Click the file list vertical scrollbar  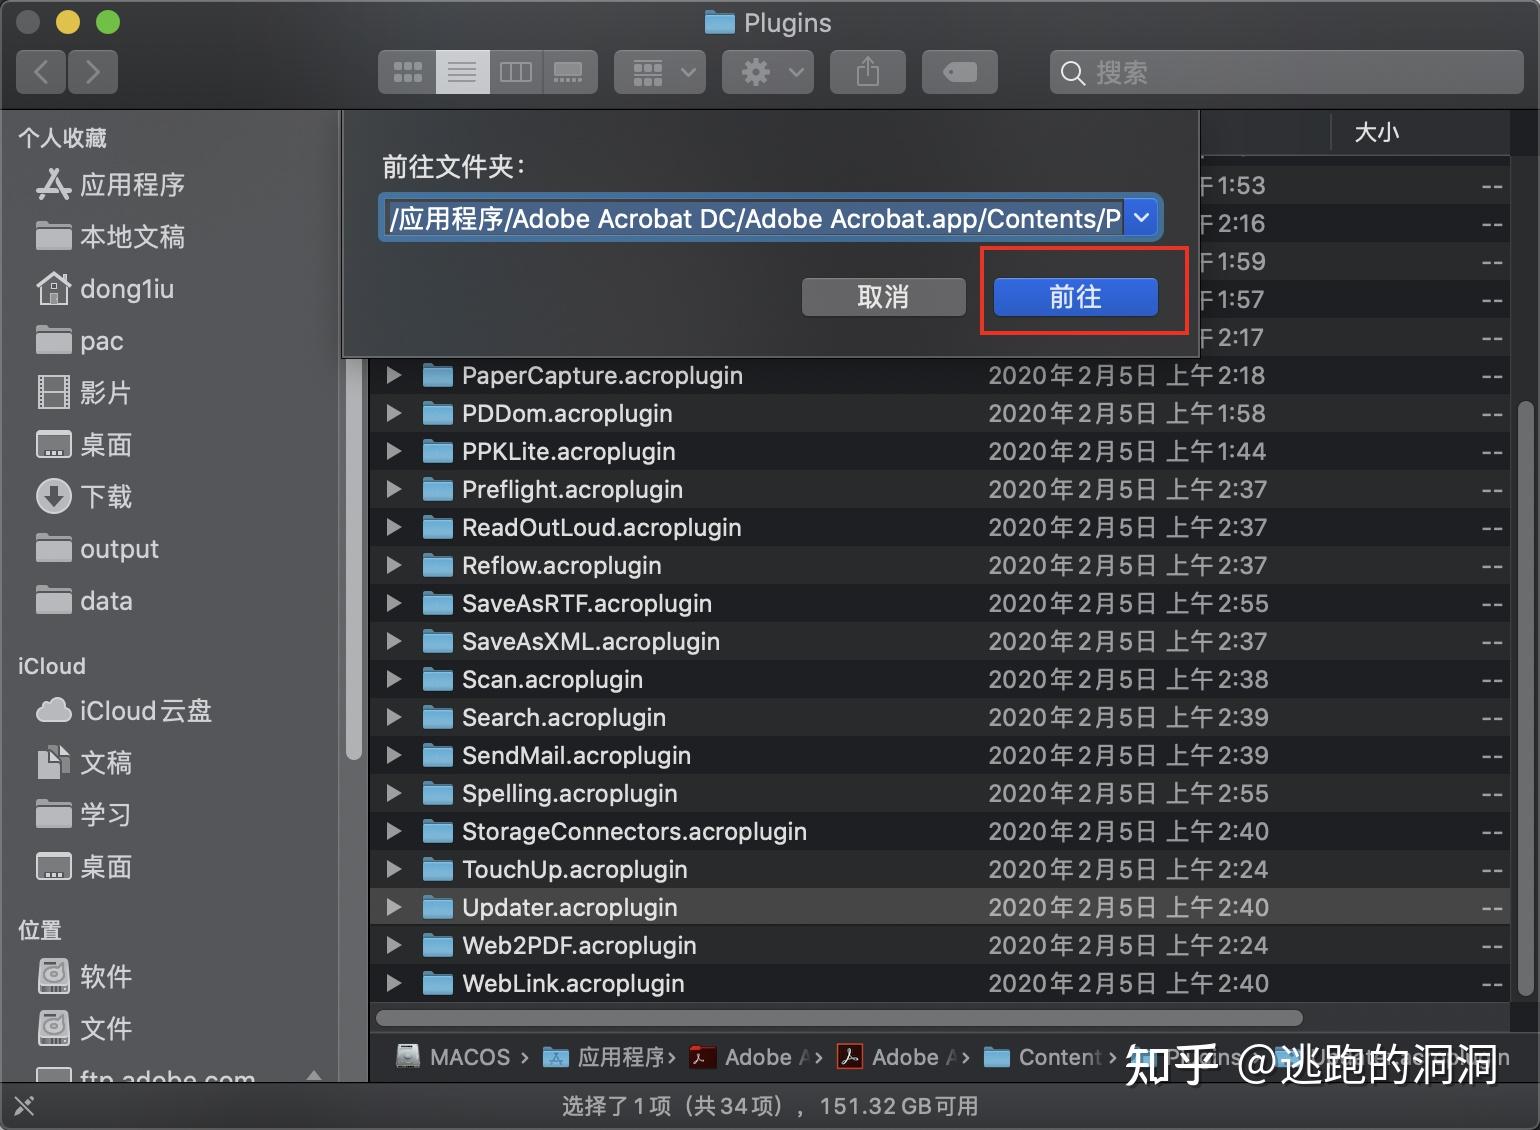1525,698
